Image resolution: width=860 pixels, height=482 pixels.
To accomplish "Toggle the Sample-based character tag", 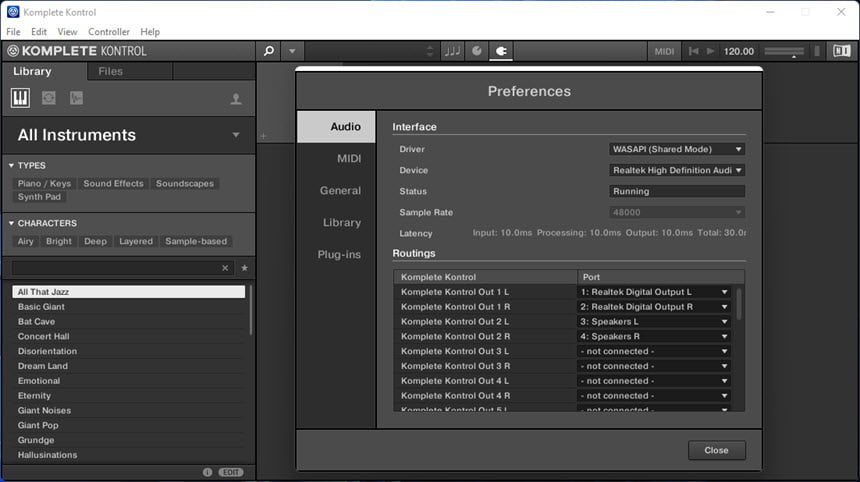I will 196,241.
